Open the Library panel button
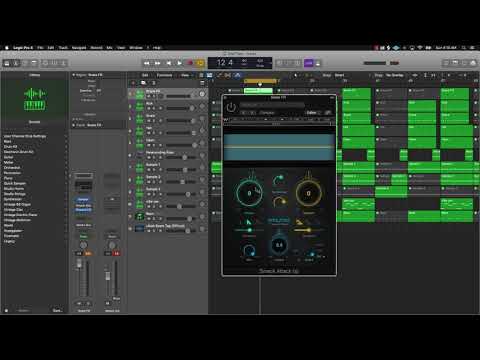 7,63
